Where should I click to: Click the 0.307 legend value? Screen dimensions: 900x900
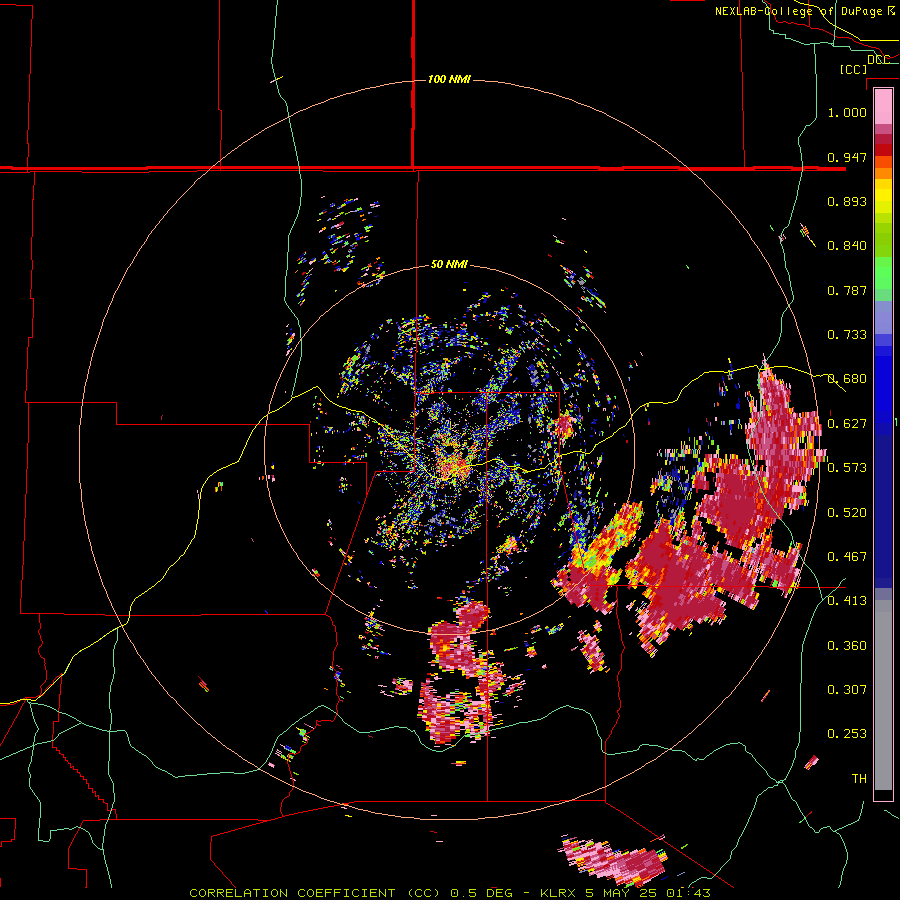click(847, 690)
